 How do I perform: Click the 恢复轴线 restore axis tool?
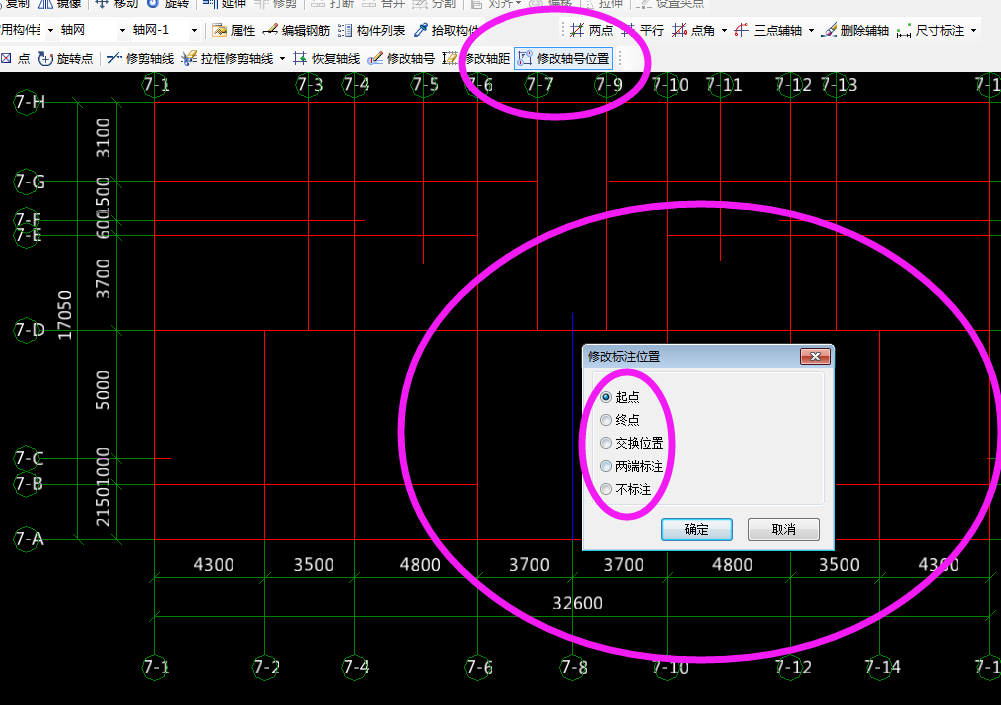(x=327, y=59)
